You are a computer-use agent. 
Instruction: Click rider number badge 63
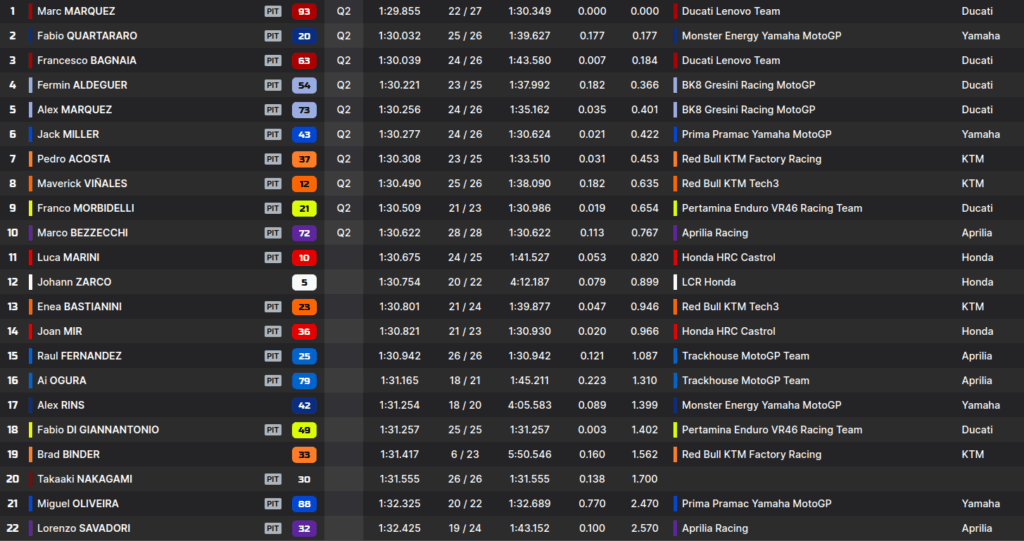pos(304,61)
